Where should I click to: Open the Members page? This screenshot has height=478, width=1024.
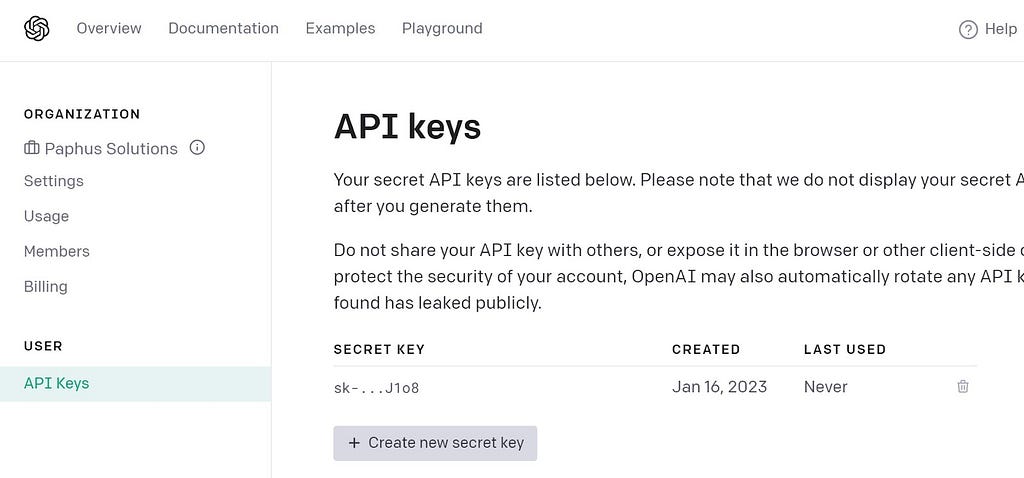click(x=57, y=251)
